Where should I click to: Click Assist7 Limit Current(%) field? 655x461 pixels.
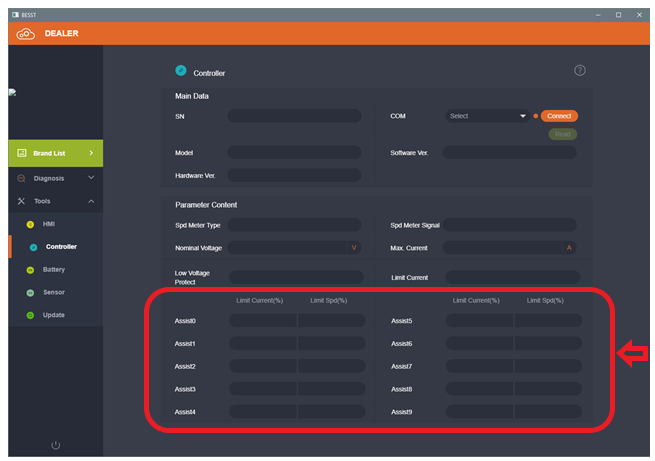pos(479,366)
